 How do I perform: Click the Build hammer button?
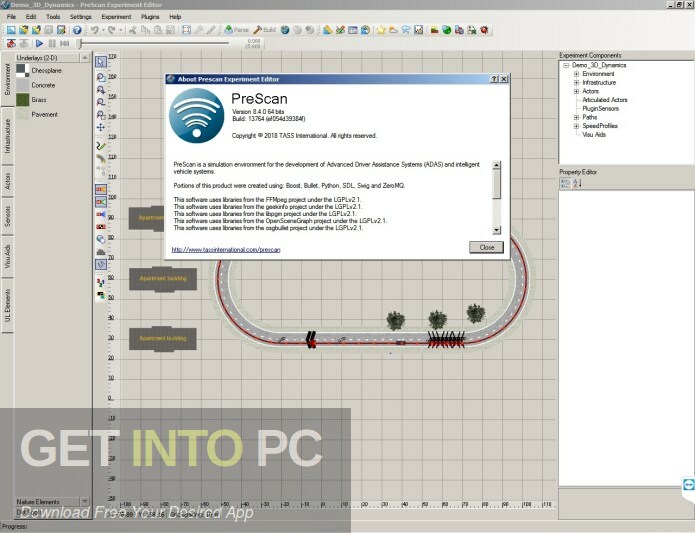265,30
